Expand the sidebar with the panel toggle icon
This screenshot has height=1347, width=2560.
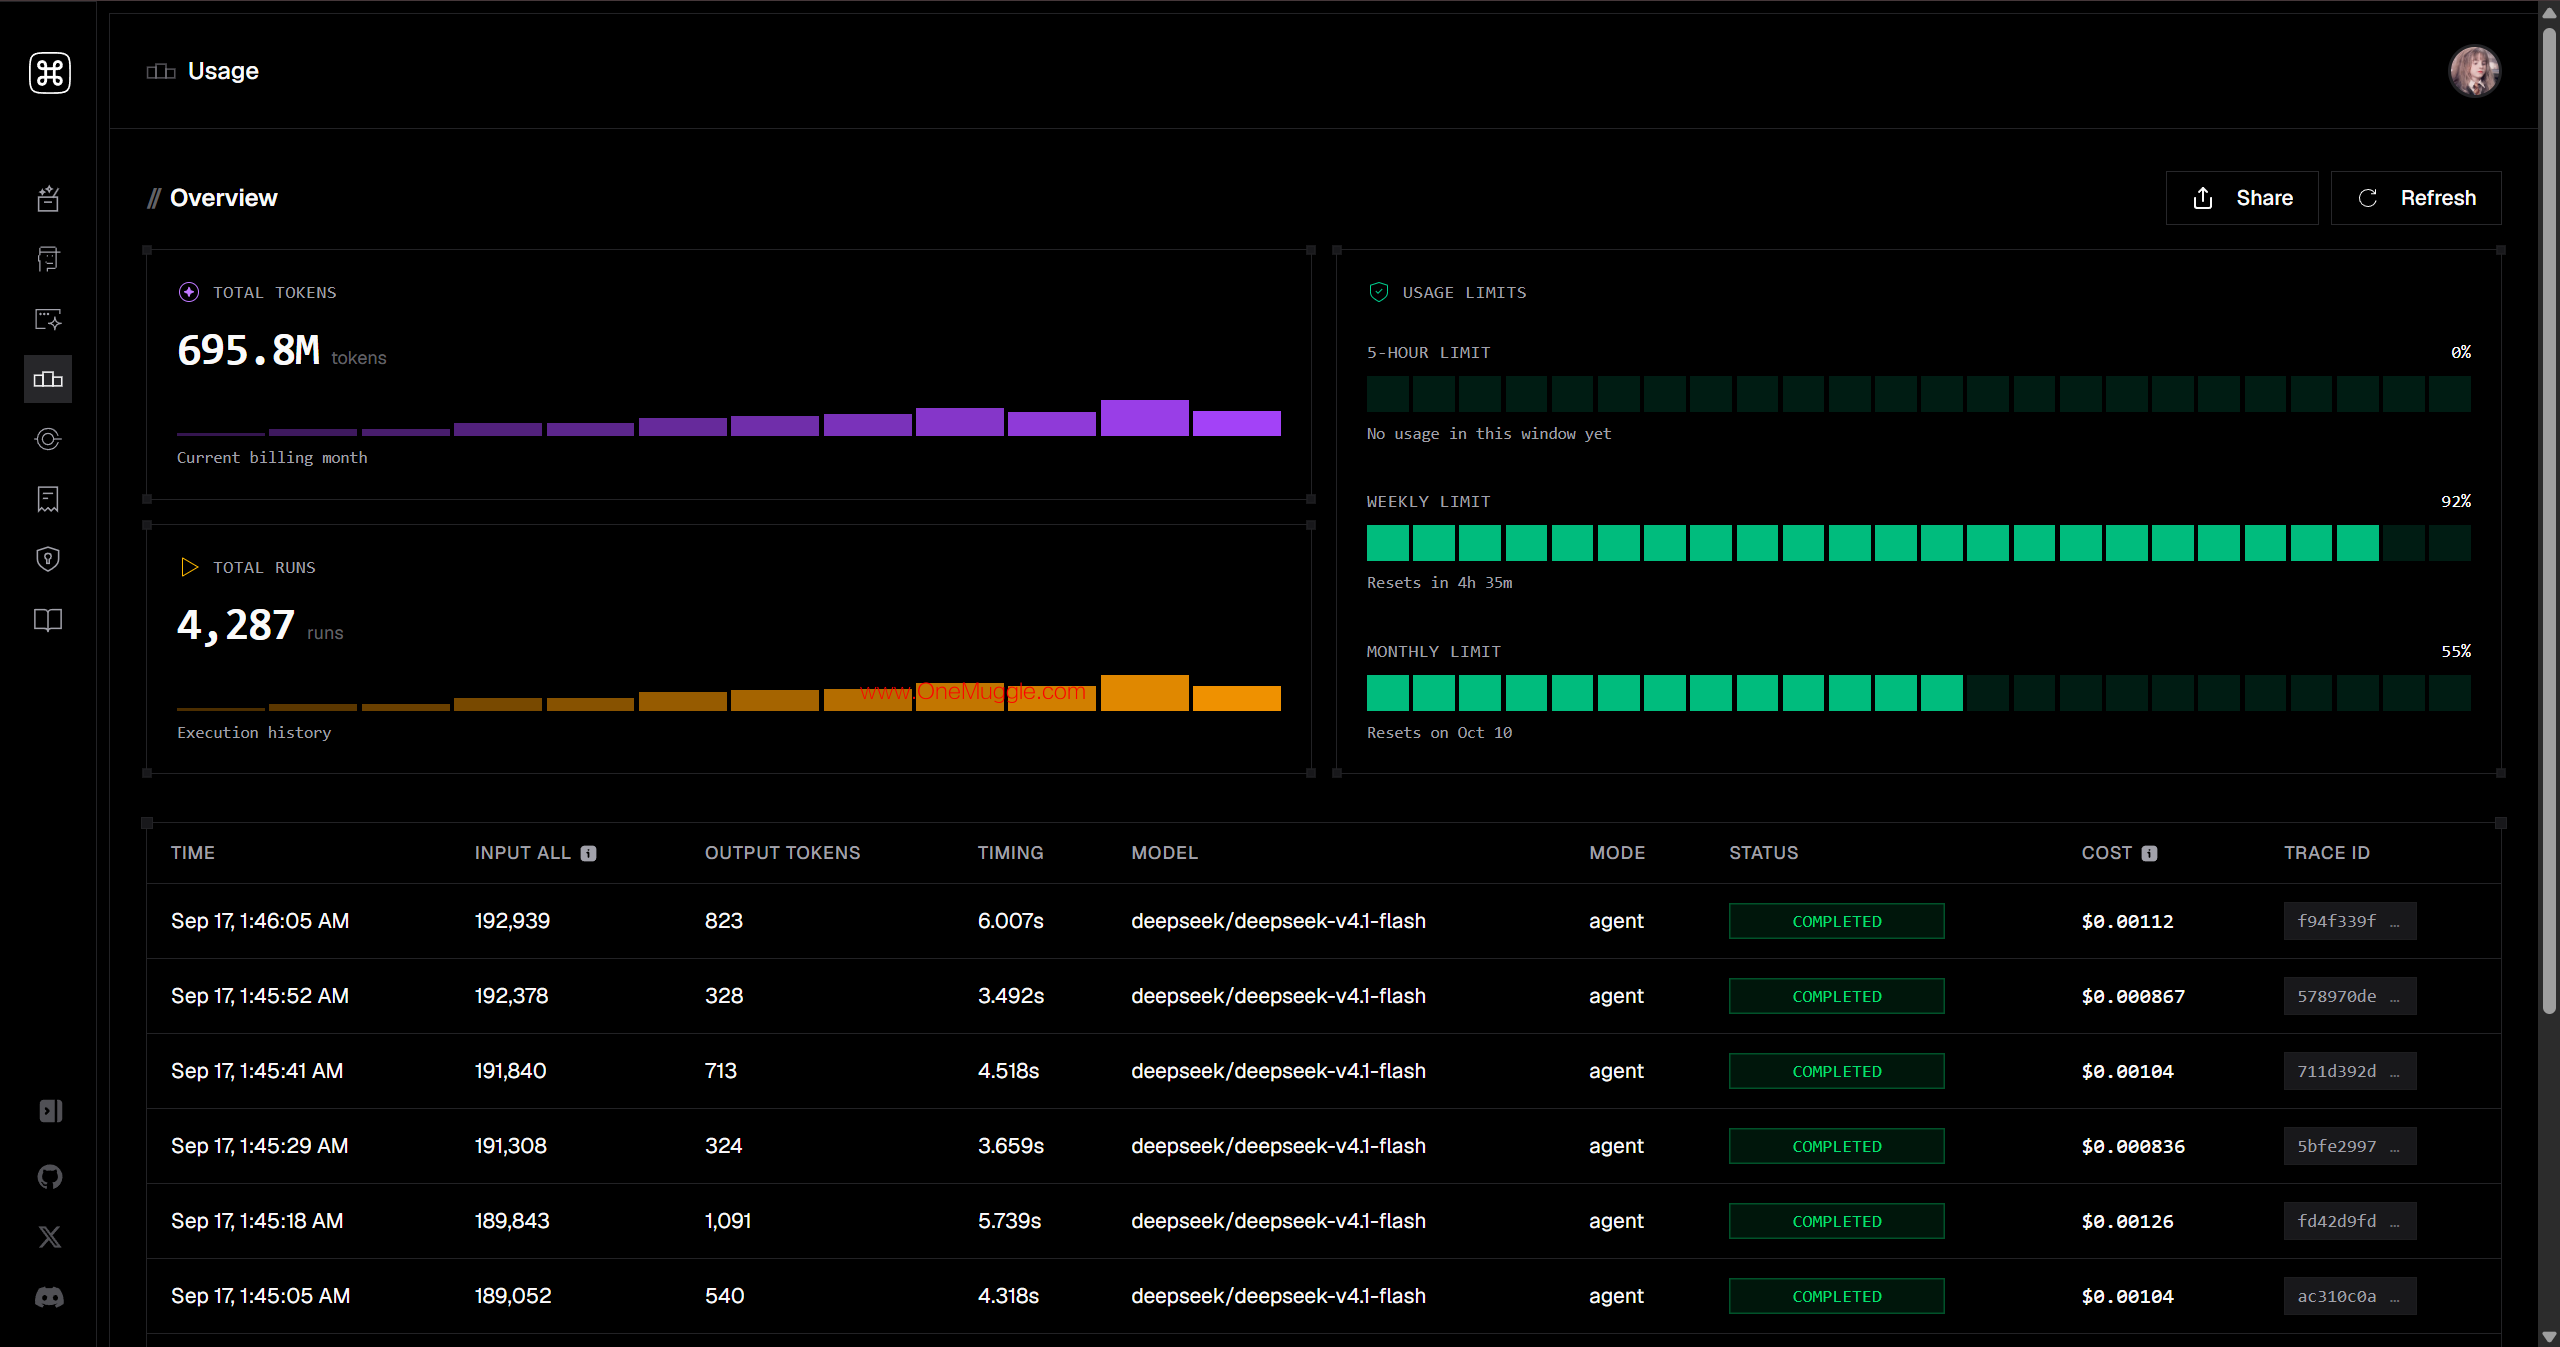tap(50, 1111)
